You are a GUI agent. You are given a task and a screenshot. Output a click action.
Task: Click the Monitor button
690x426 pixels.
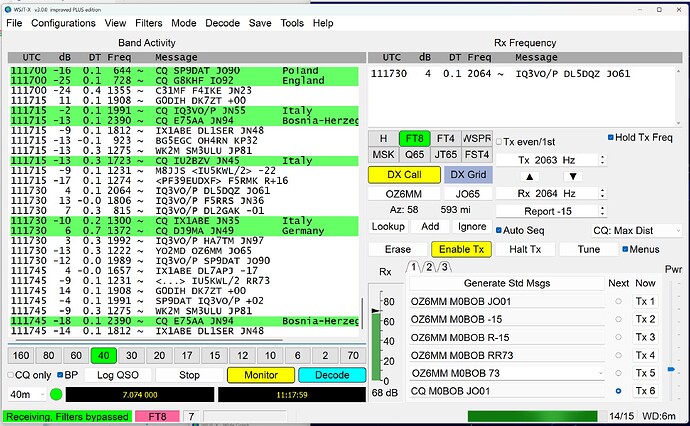tap(261, 375)
